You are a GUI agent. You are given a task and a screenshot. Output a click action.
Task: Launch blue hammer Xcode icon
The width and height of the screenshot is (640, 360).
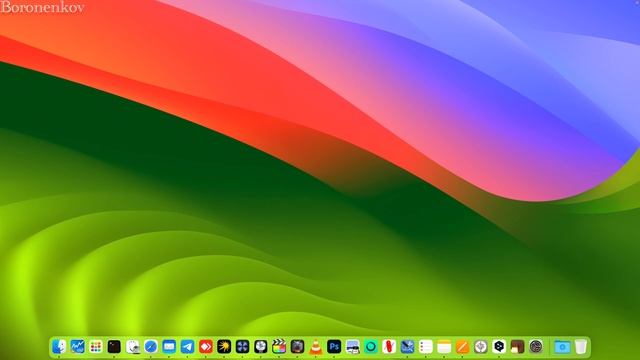(407, 347)
